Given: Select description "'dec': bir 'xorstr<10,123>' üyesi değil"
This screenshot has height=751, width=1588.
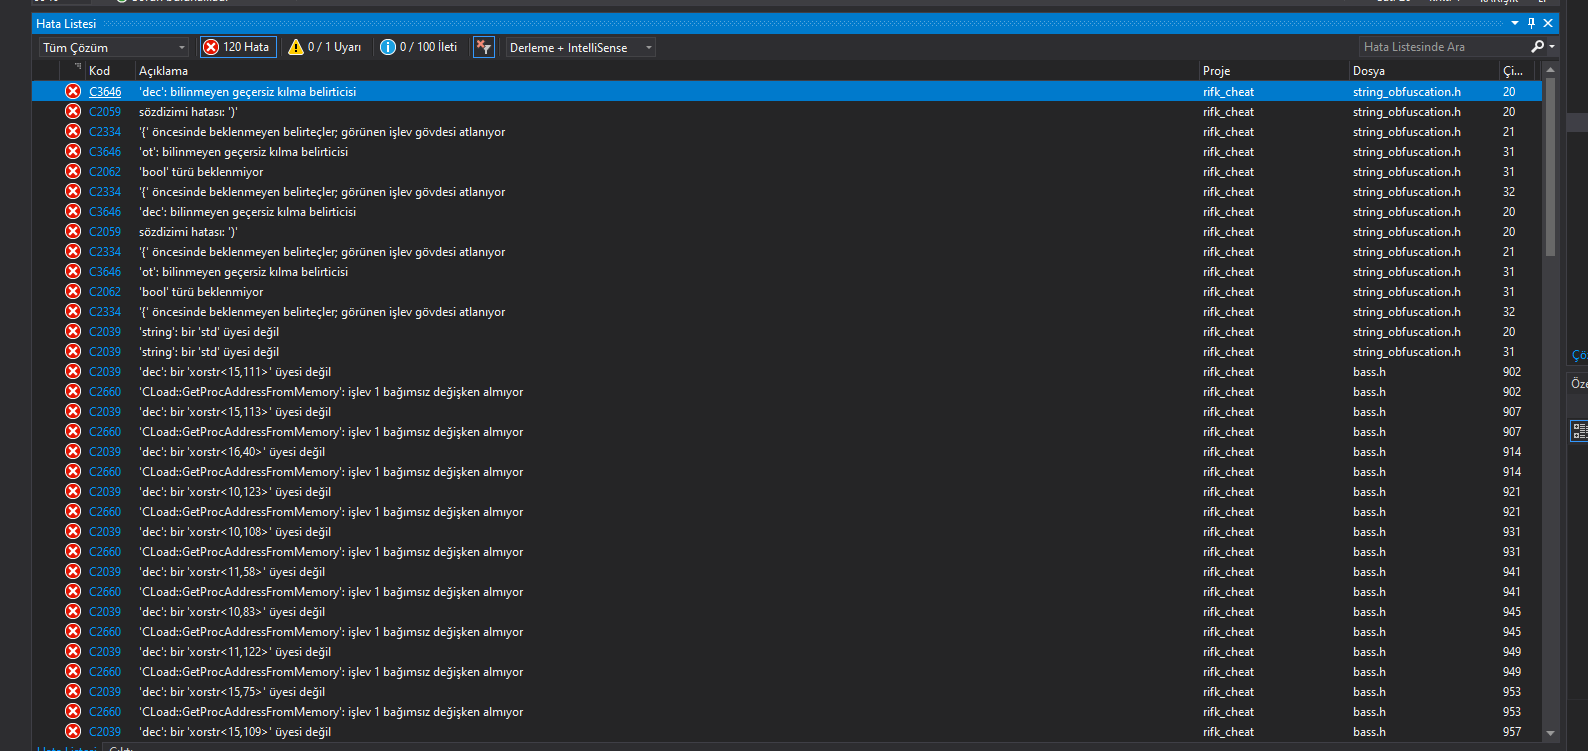Looking at the screenshot, I should [x=235, y=491].
